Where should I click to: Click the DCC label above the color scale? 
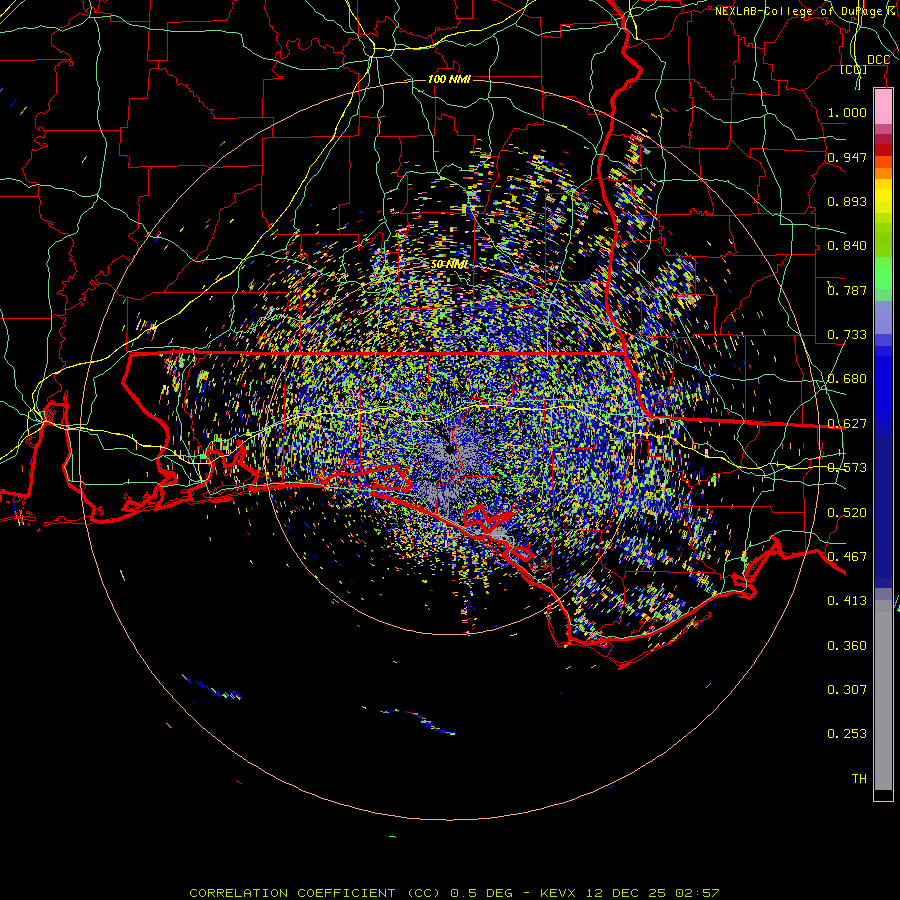(x=878, y=60)
